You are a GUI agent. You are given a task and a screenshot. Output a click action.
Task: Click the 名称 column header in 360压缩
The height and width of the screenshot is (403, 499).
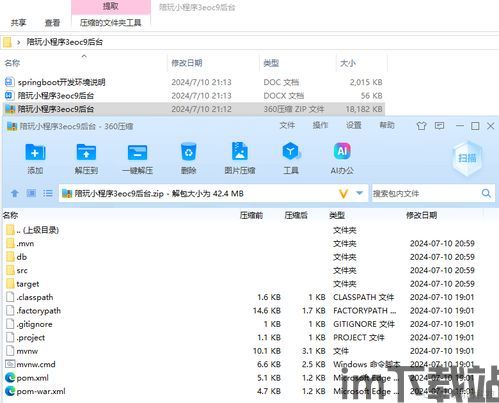pyautogui.click(x=10, y=215)
